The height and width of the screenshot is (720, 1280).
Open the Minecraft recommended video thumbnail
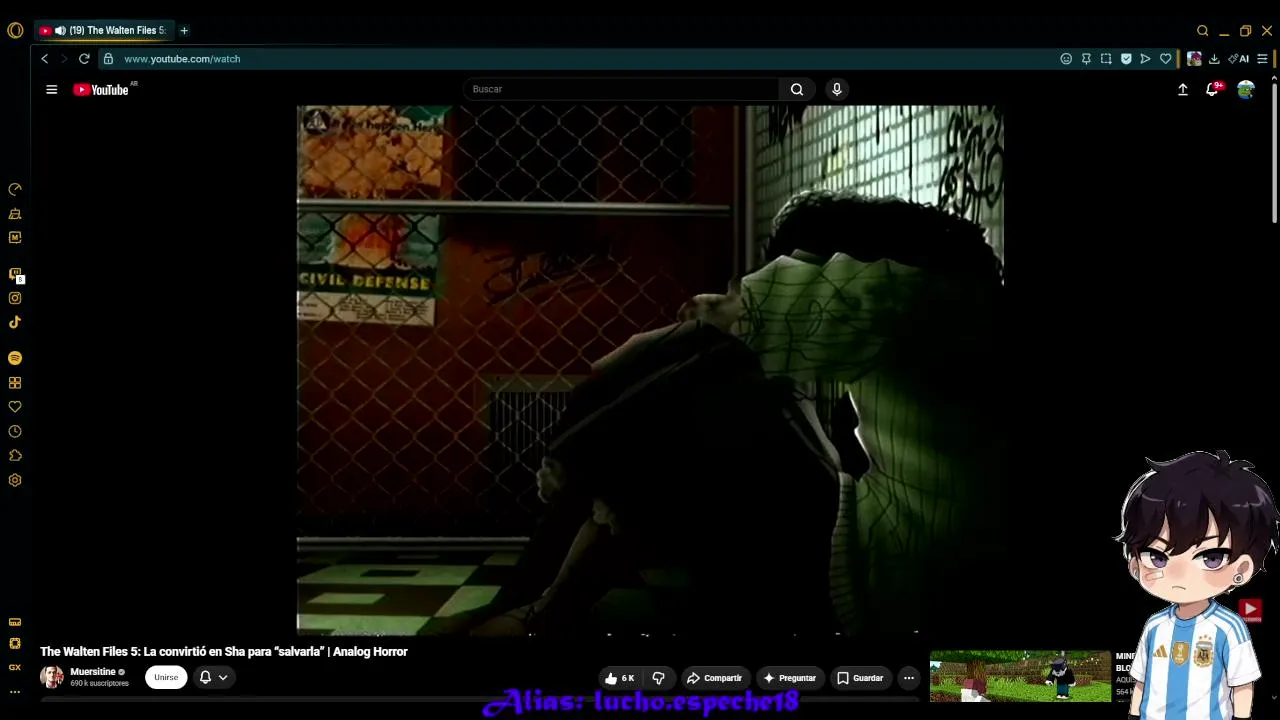[x=1020, y=676]
